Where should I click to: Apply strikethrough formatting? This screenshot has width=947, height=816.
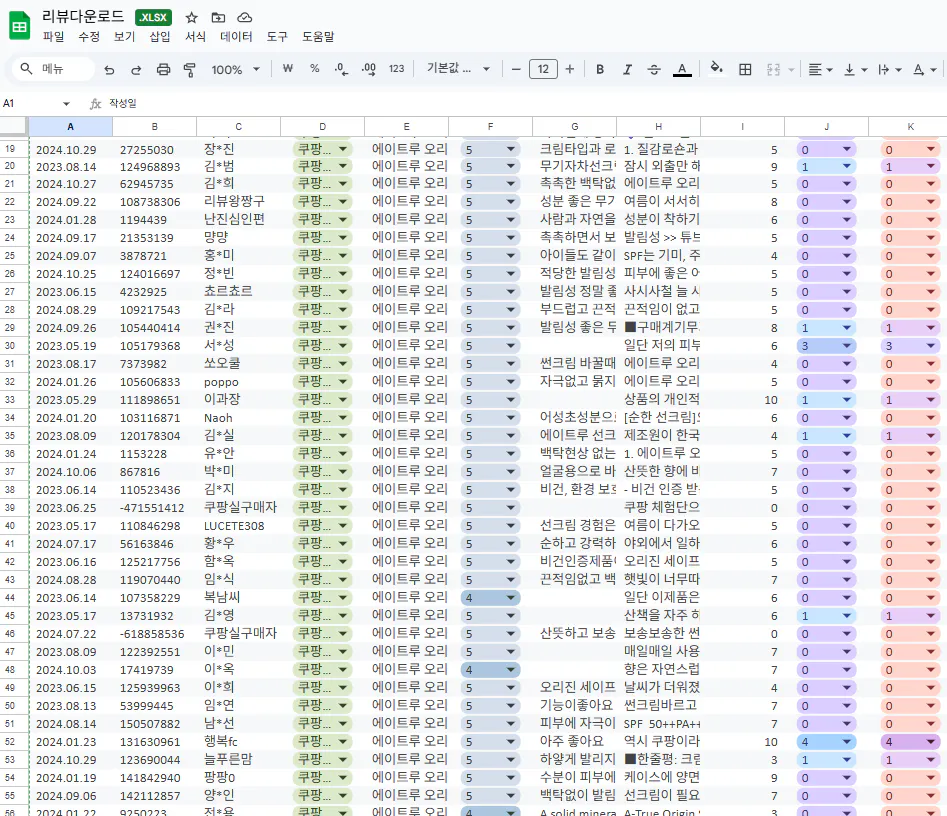click(654, 69)
